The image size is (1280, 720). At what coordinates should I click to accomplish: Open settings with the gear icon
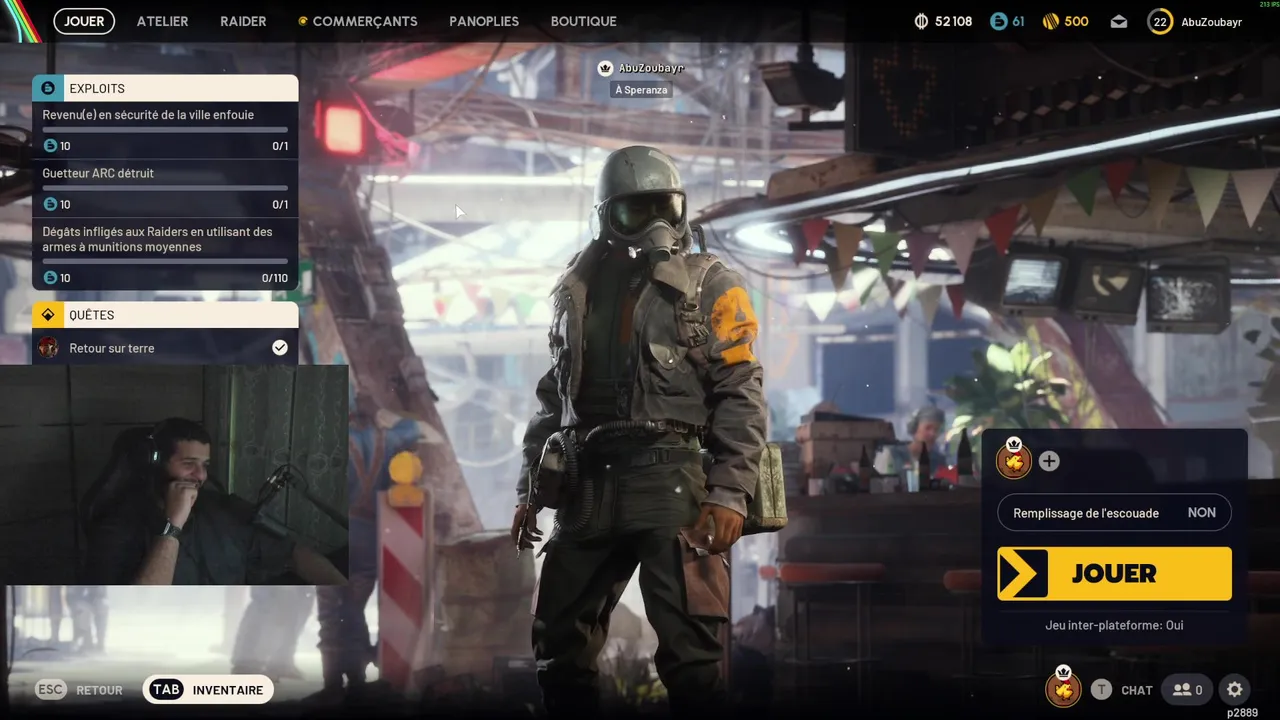(x=1235, y=689)
